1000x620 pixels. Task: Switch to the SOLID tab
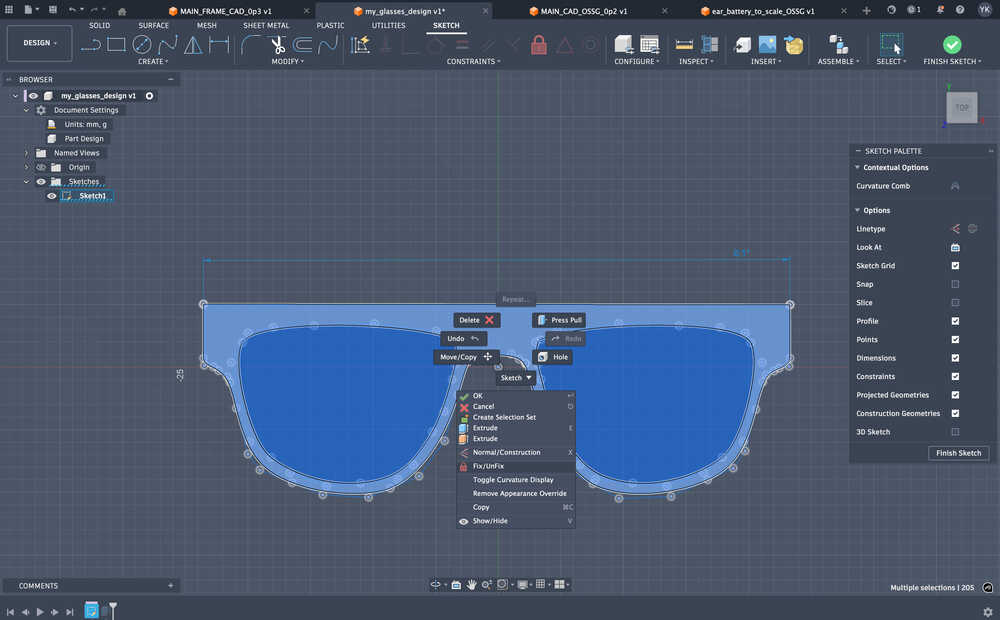point(99,25)
